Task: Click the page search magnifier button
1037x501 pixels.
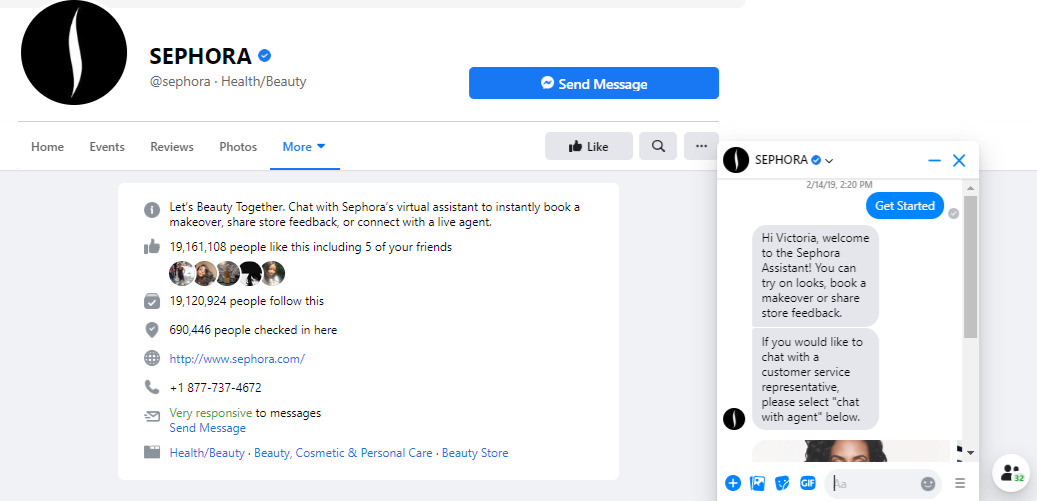Action: [658, 146]
